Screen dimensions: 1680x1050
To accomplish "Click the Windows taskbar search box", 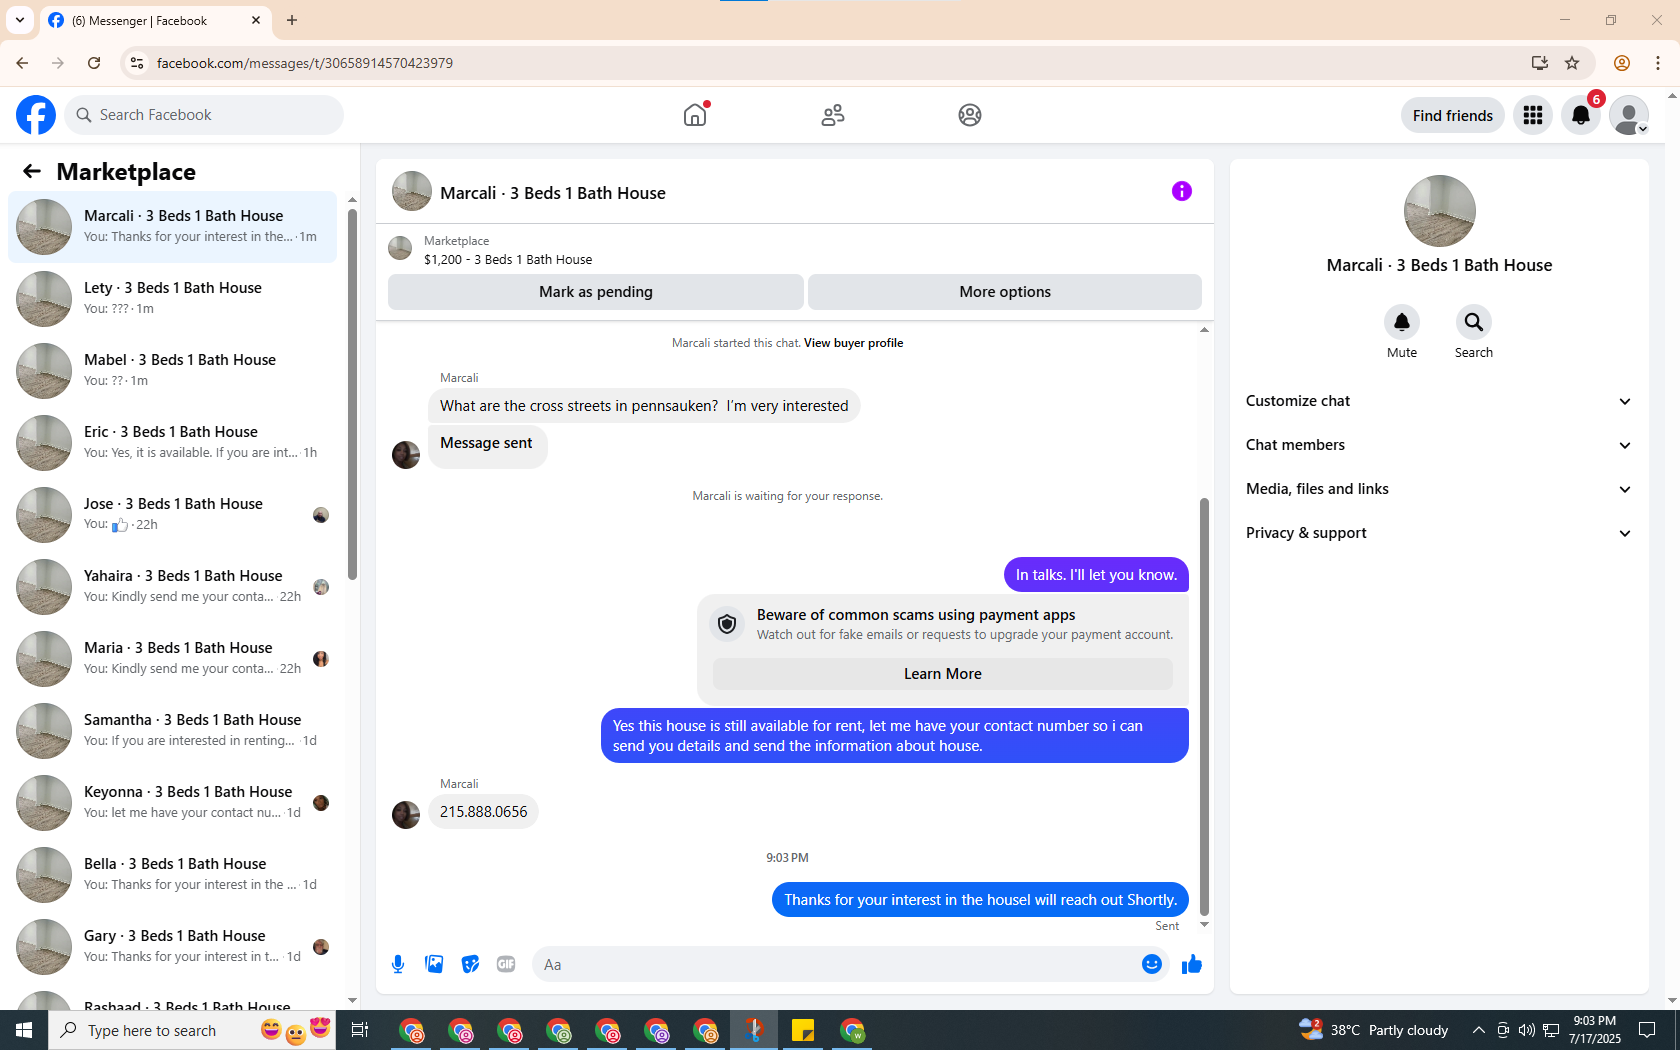I will tap(194, 1030).
